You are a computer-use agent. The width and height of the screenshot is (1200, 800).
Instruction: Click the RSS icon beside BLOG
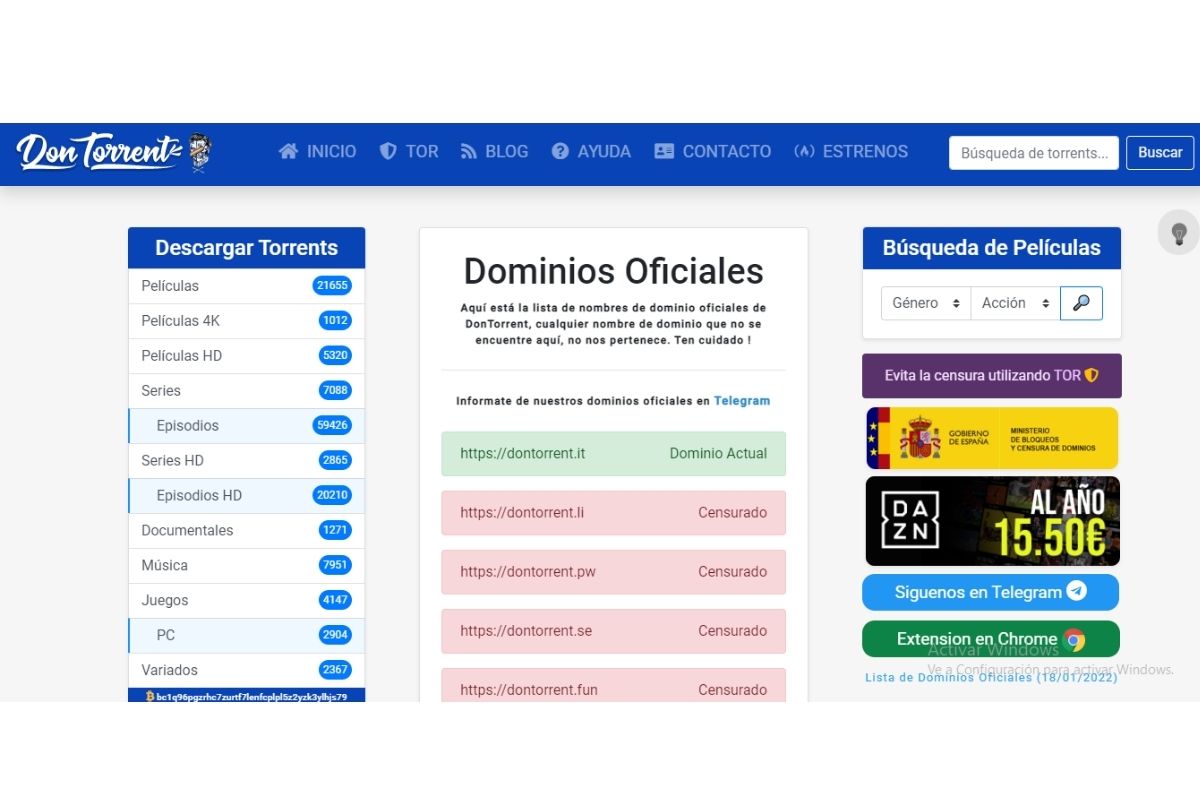tap(468, 152)
